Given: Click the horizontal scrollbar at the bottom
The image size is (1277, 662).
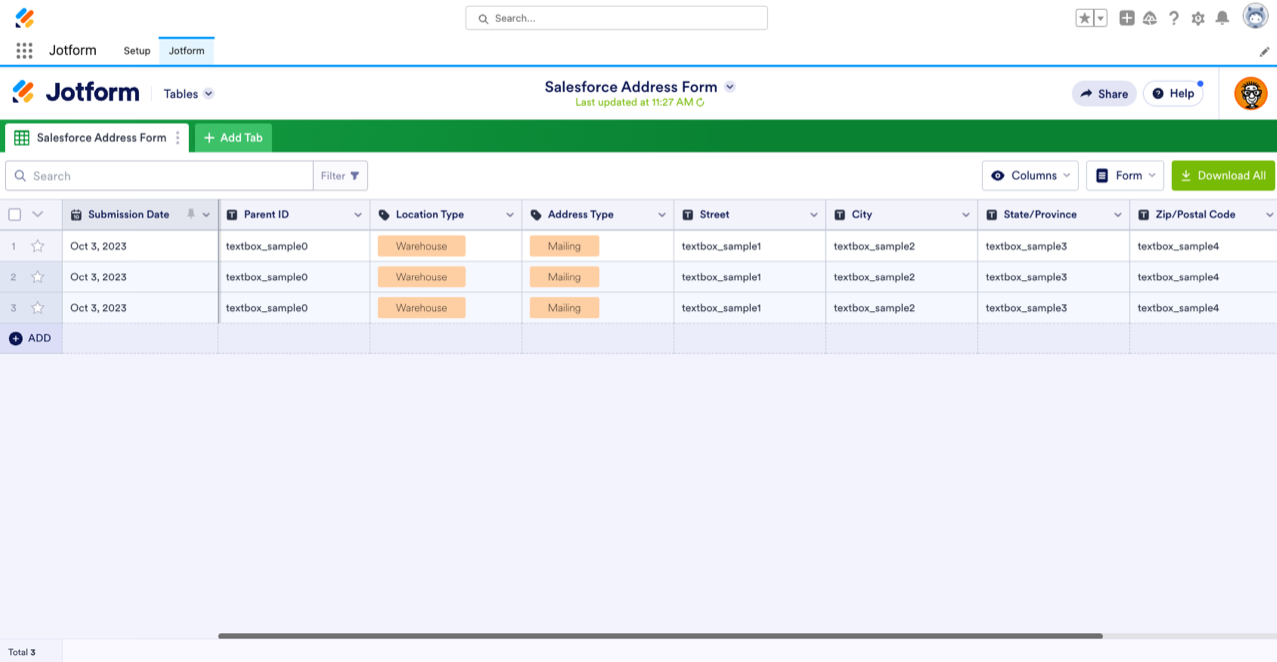Looking at the screenshot, I should (660, 636).
